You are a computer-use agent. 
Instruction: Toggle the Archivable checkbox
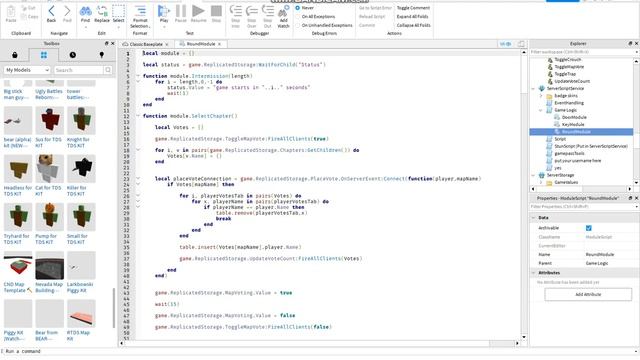(x=589, y=228)
